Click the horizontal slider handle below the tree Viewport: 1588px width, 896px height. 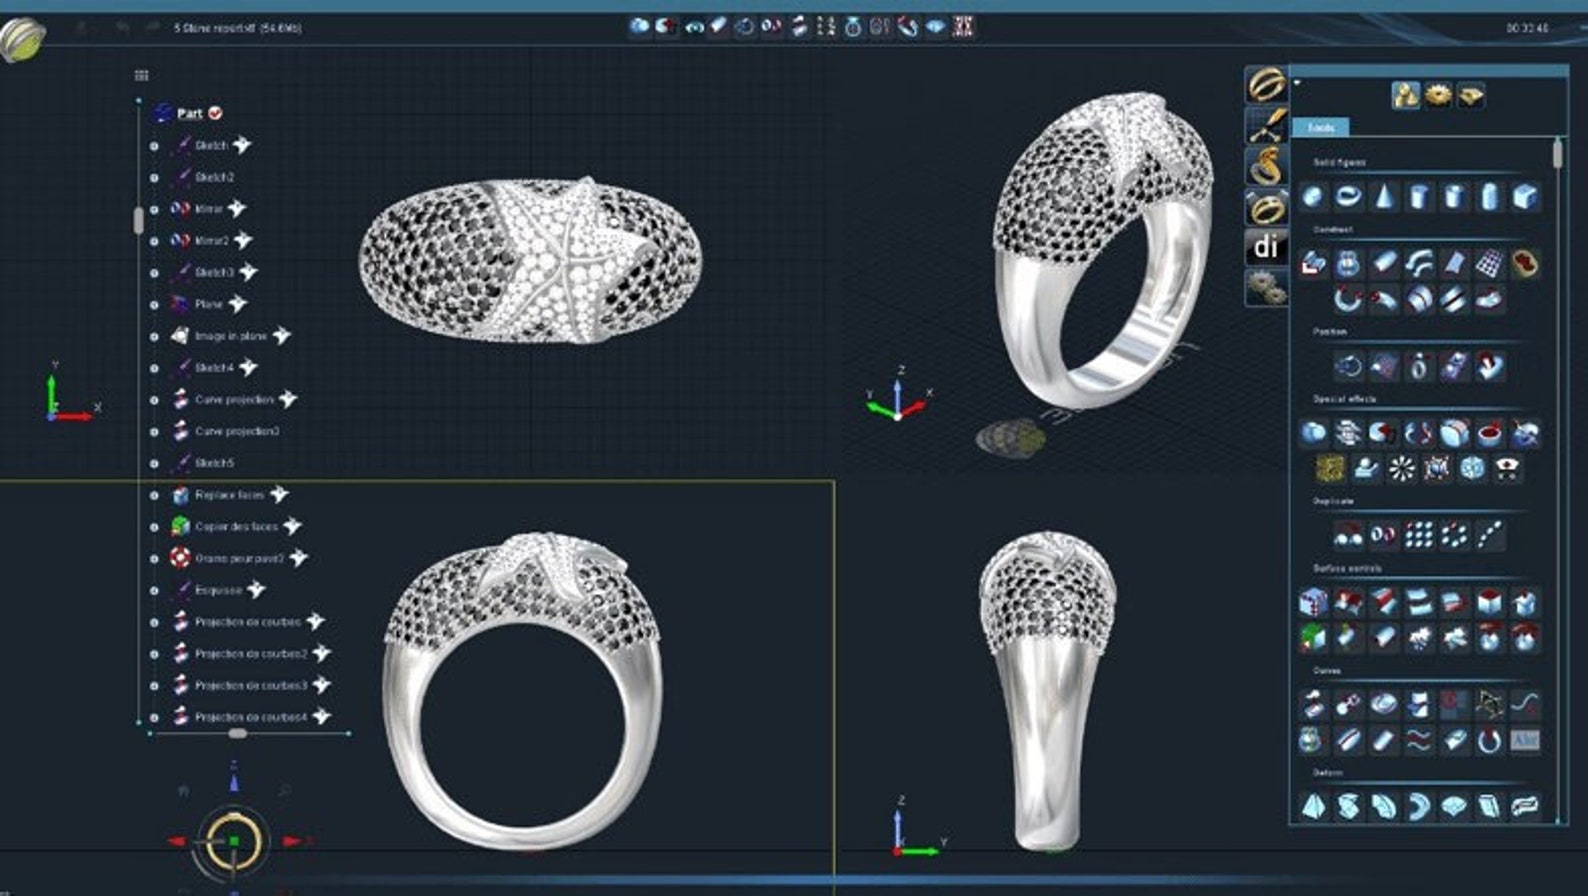(237, 733)
